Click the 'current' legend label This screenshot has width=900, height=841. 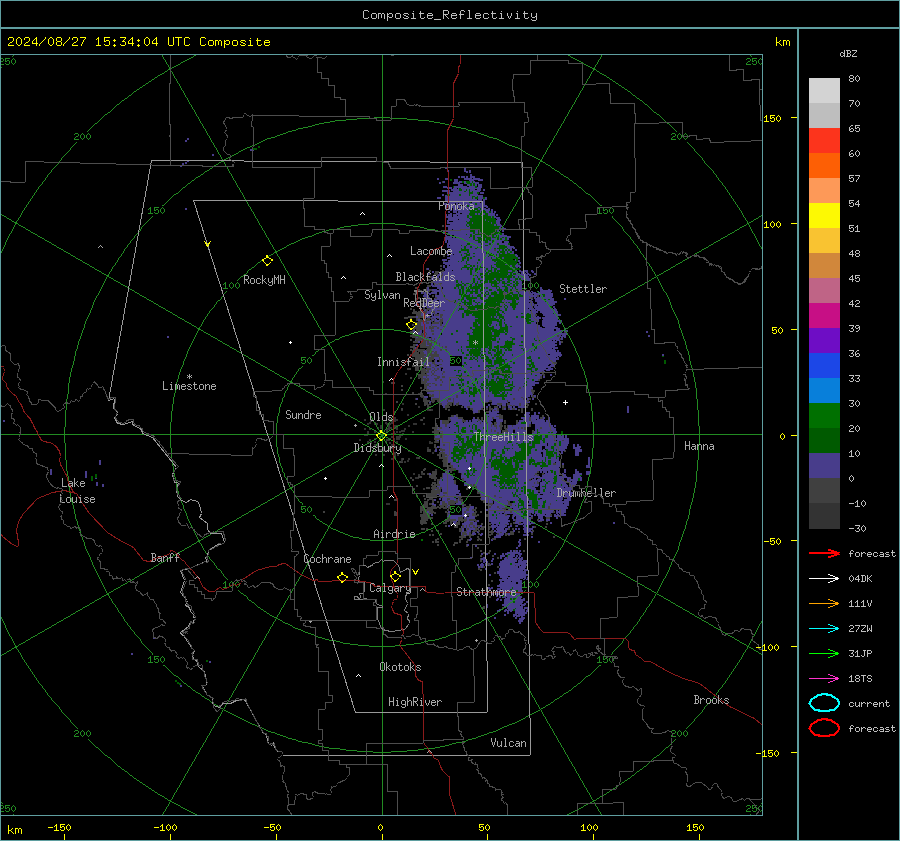pos(869,704)
